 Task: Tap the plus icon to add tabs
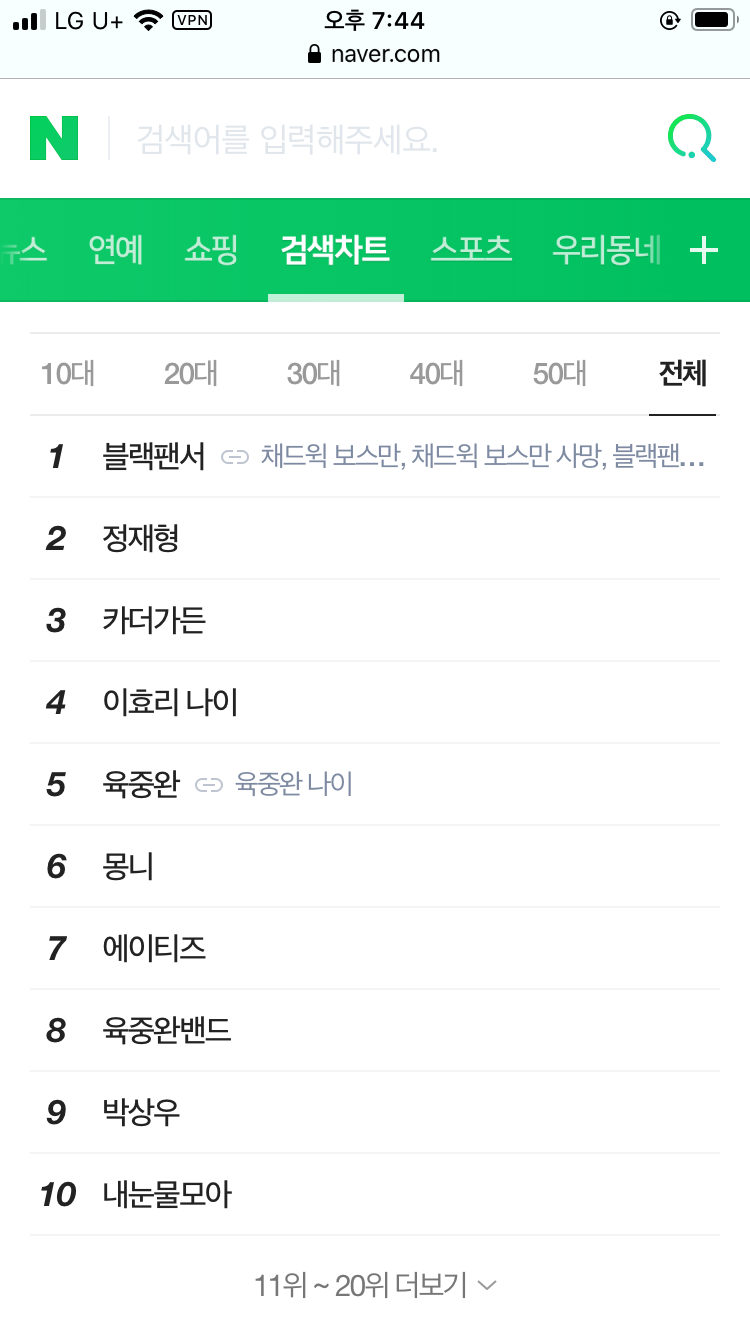pos(706,250)
